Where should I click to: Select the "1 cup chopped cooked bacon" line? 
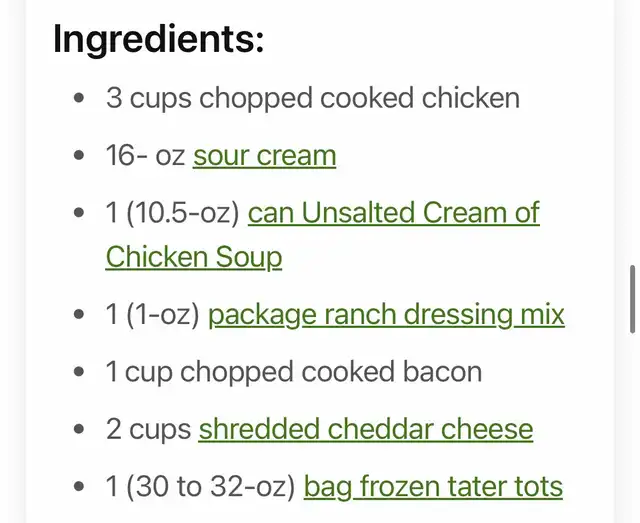(x=293, y=372)
